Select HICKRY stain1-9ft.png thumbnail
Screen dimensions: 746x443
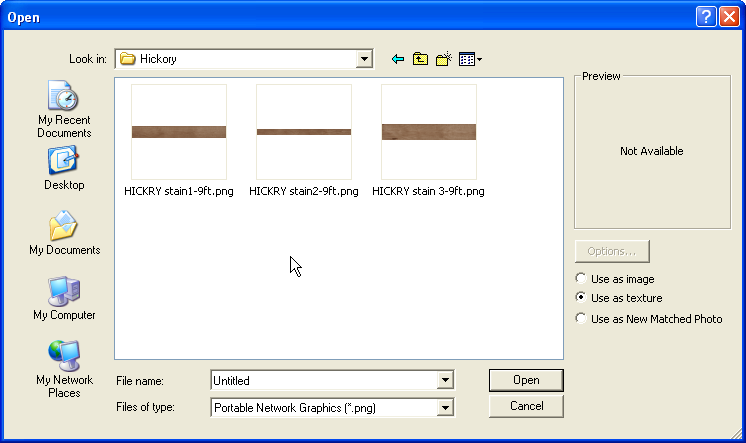pos(179,132)
